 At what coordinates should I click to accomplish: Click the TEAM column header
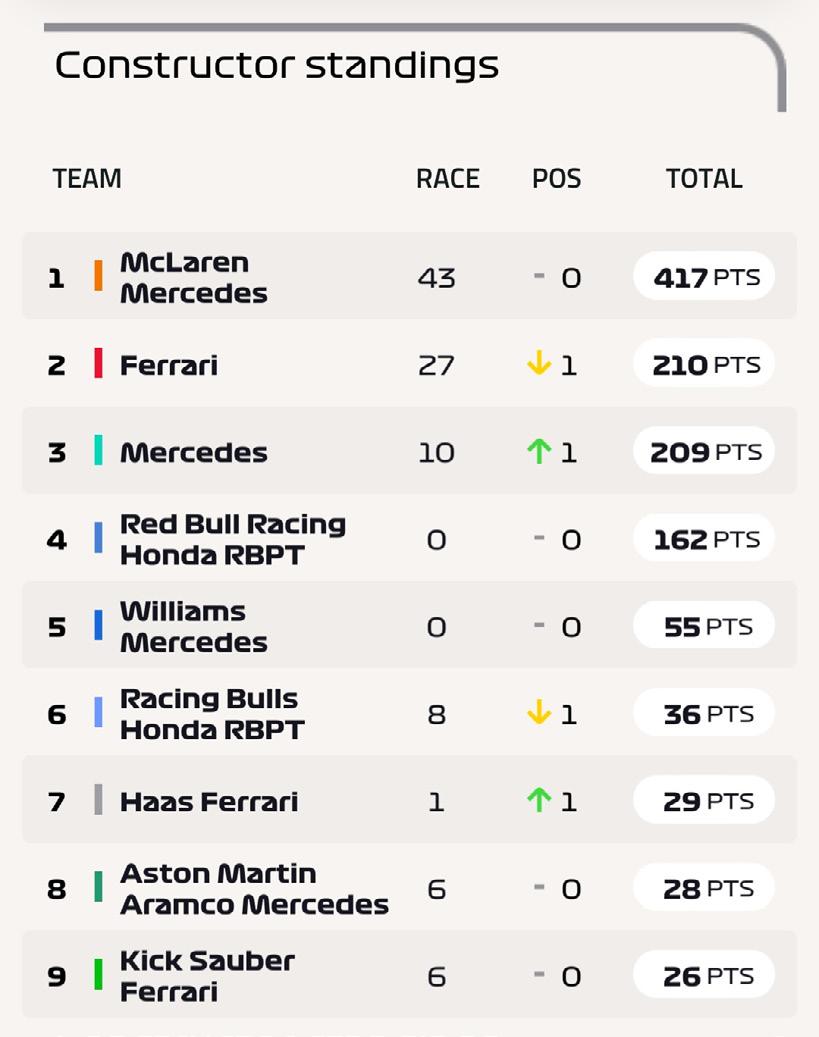click(x=87, y=179)
